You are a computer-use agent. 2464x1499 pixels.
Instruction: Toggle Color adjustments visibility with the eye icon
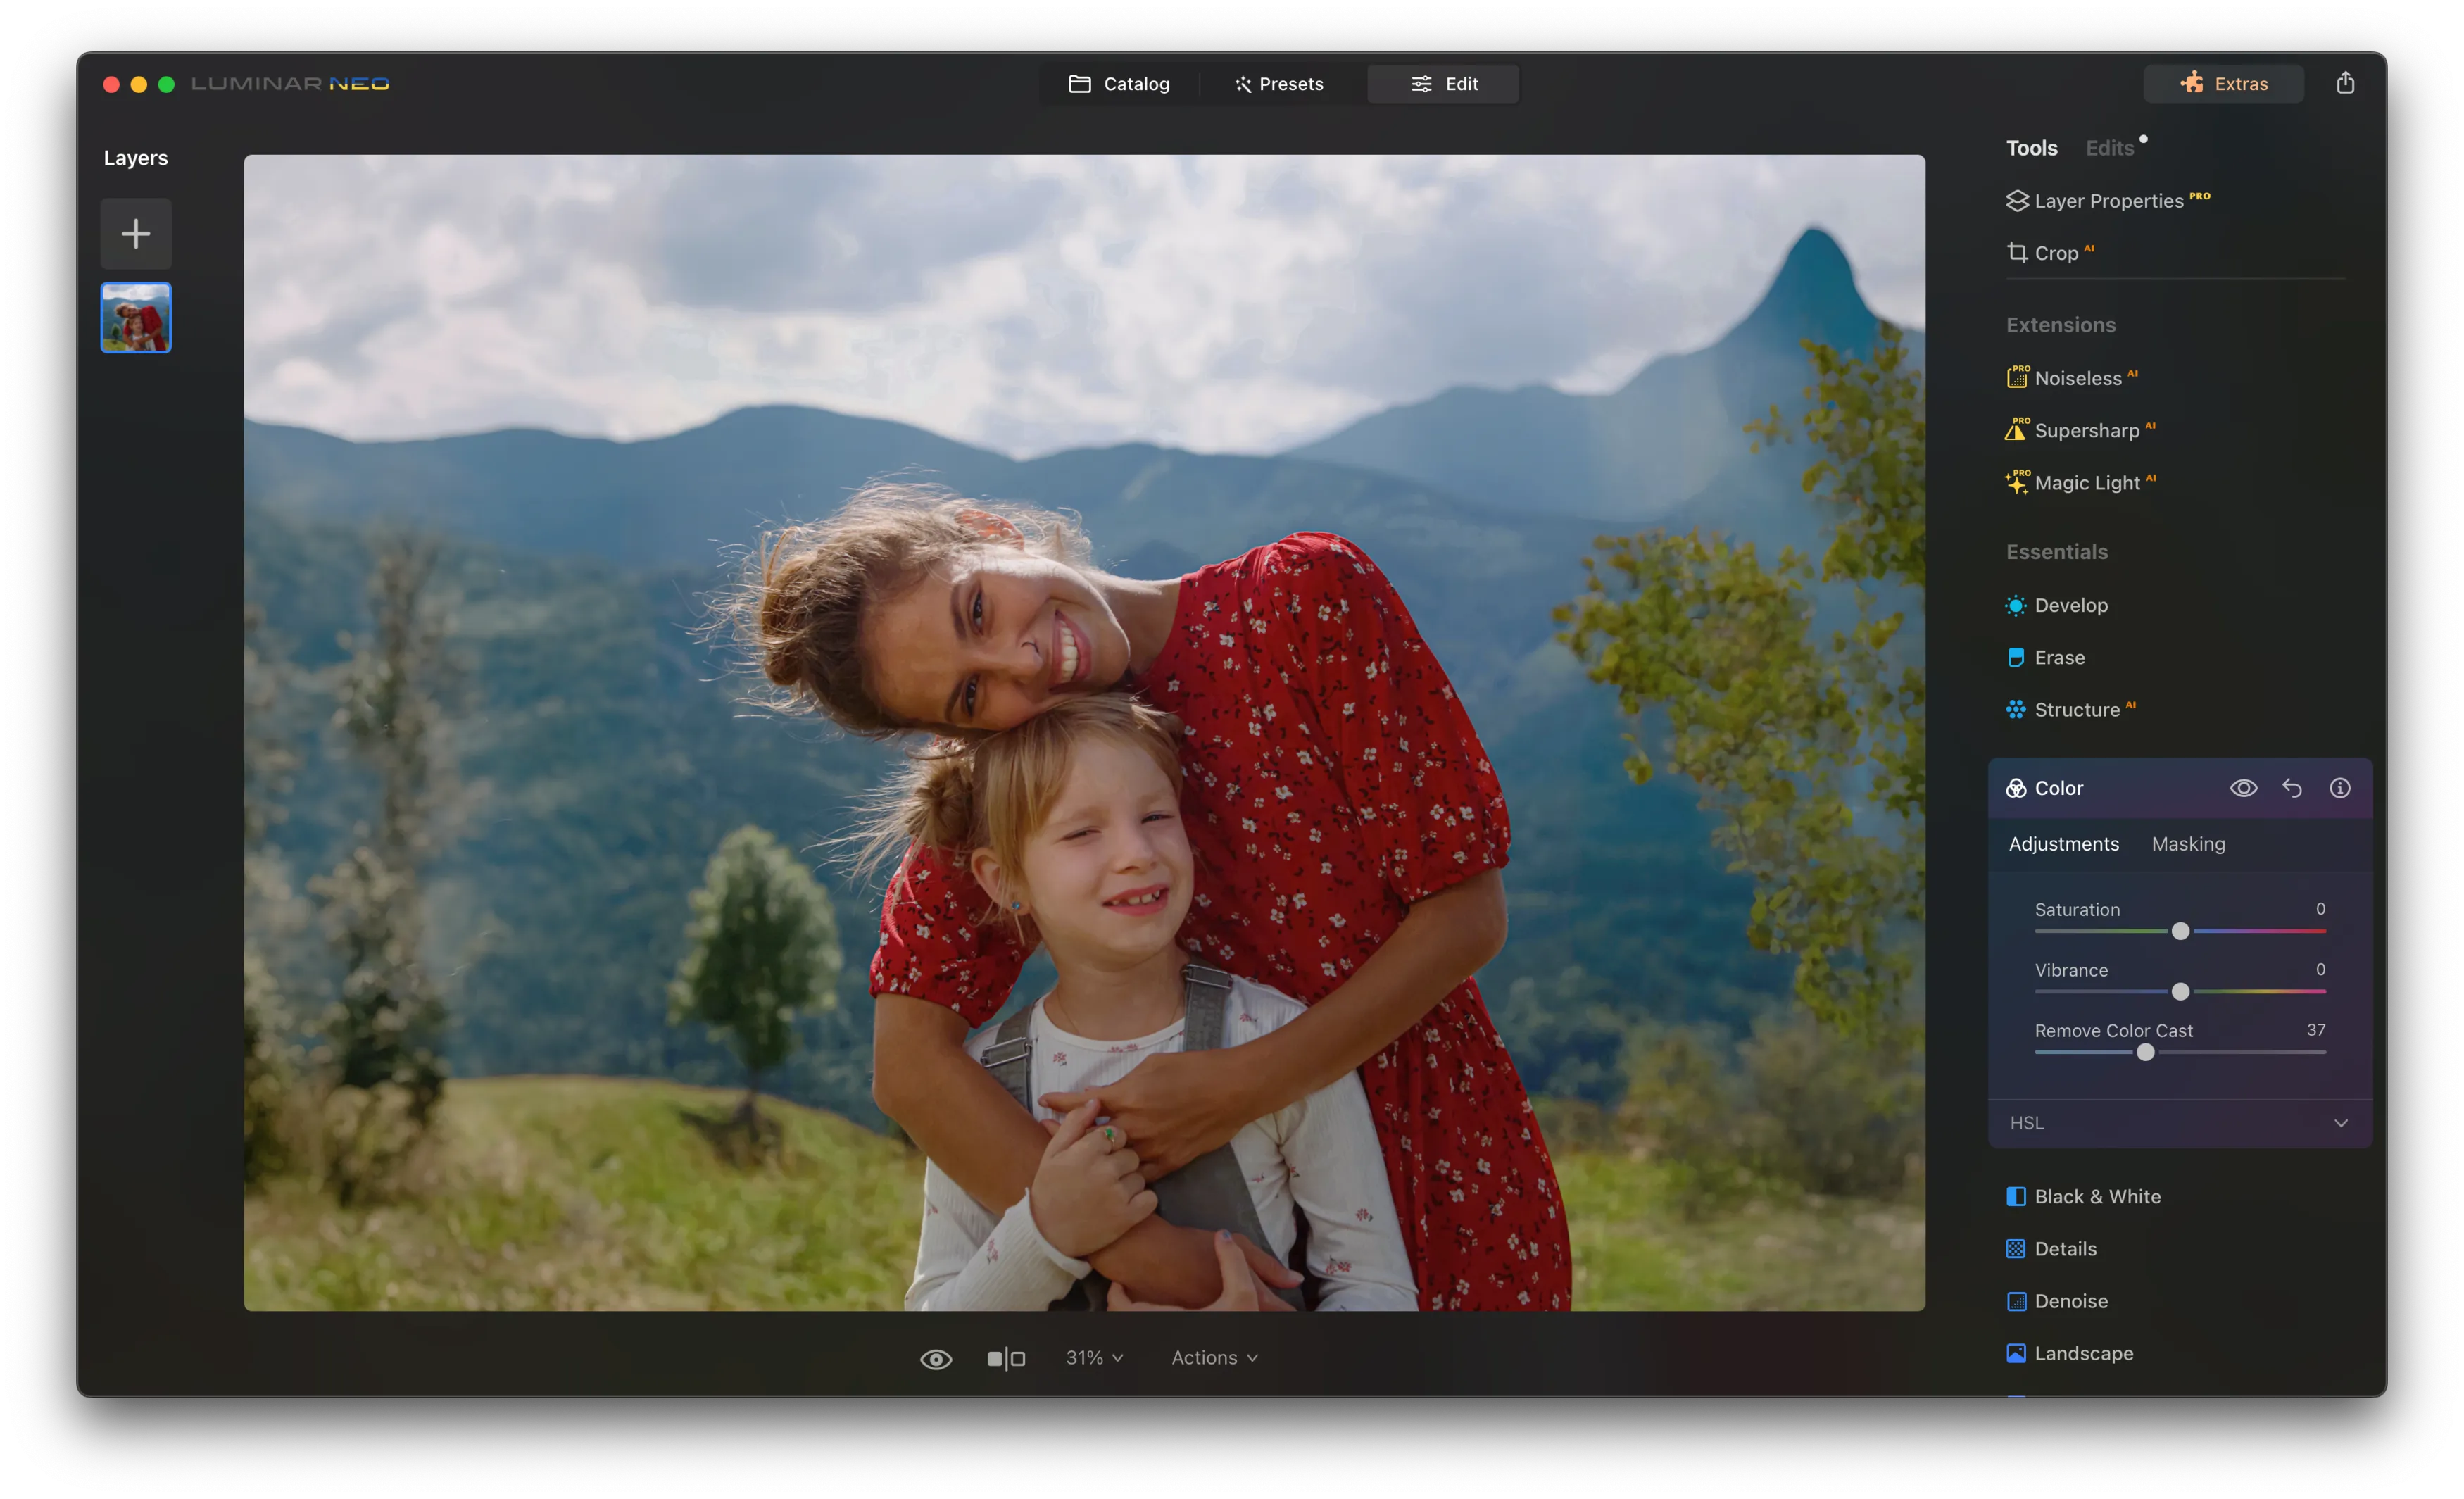coord(2244,788)
